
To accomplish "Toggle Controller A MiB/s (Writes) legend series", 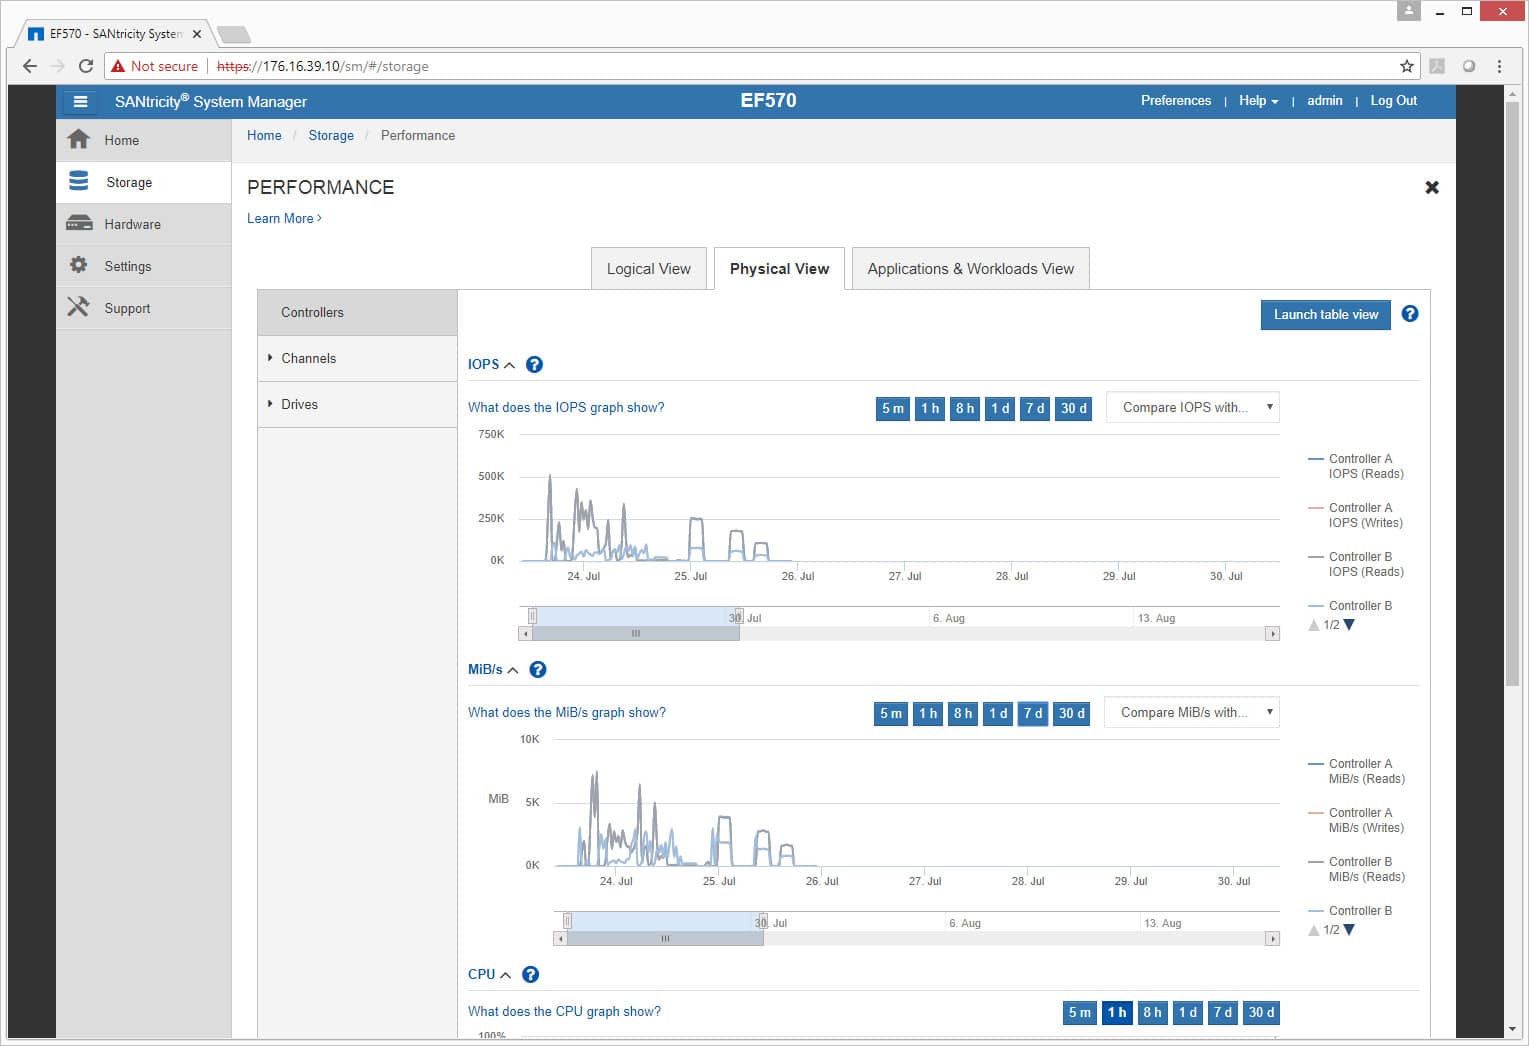I will coord(1356,820).
